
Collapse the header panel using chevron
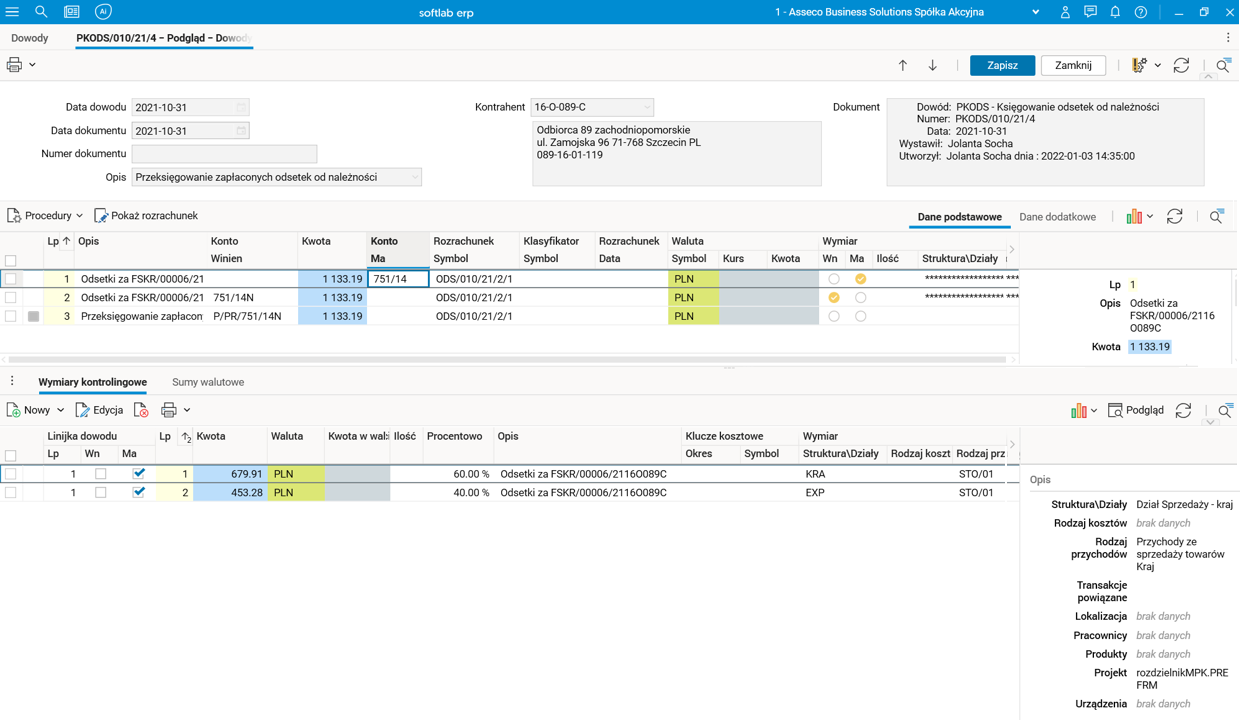coord(1208,77)
